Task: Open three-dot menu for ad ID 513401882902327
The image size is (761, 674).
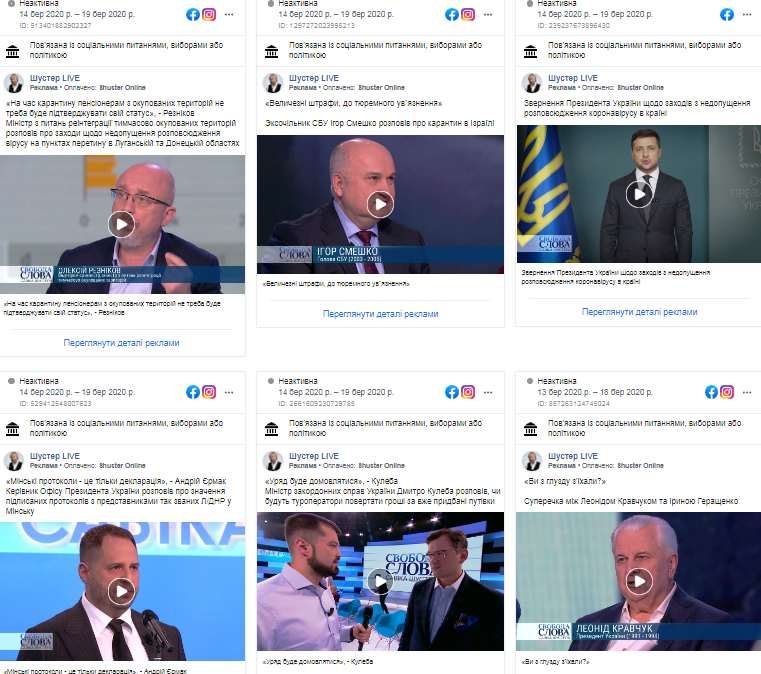Action: tap(229, 15)
